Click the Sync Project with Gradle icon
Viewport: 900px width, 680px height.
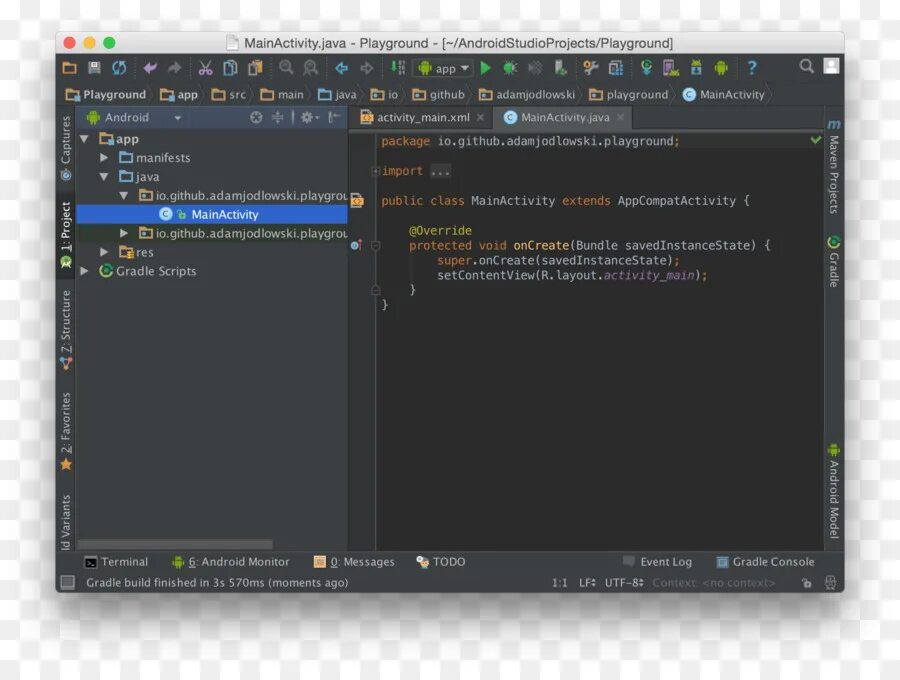(x=646, y=68)
